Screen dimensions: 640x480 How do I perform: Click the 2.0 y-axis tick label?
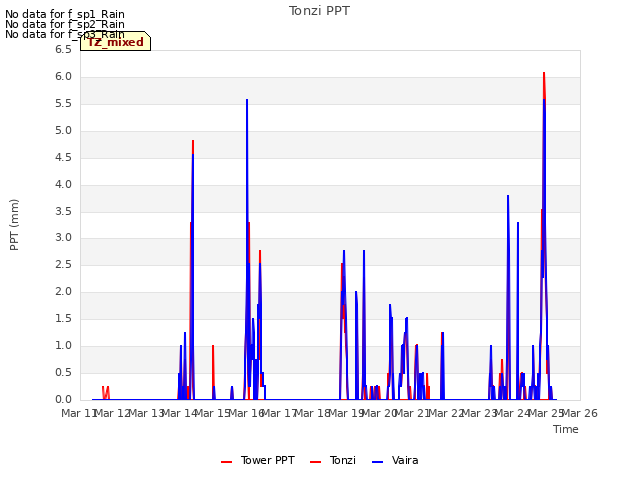click(63, 291)
